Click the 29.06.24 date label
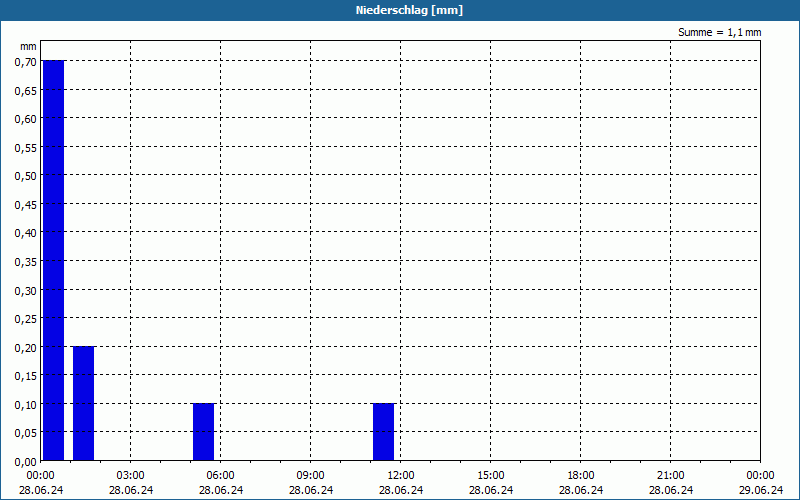Screen dimensions: 800x500 (760, 490)
